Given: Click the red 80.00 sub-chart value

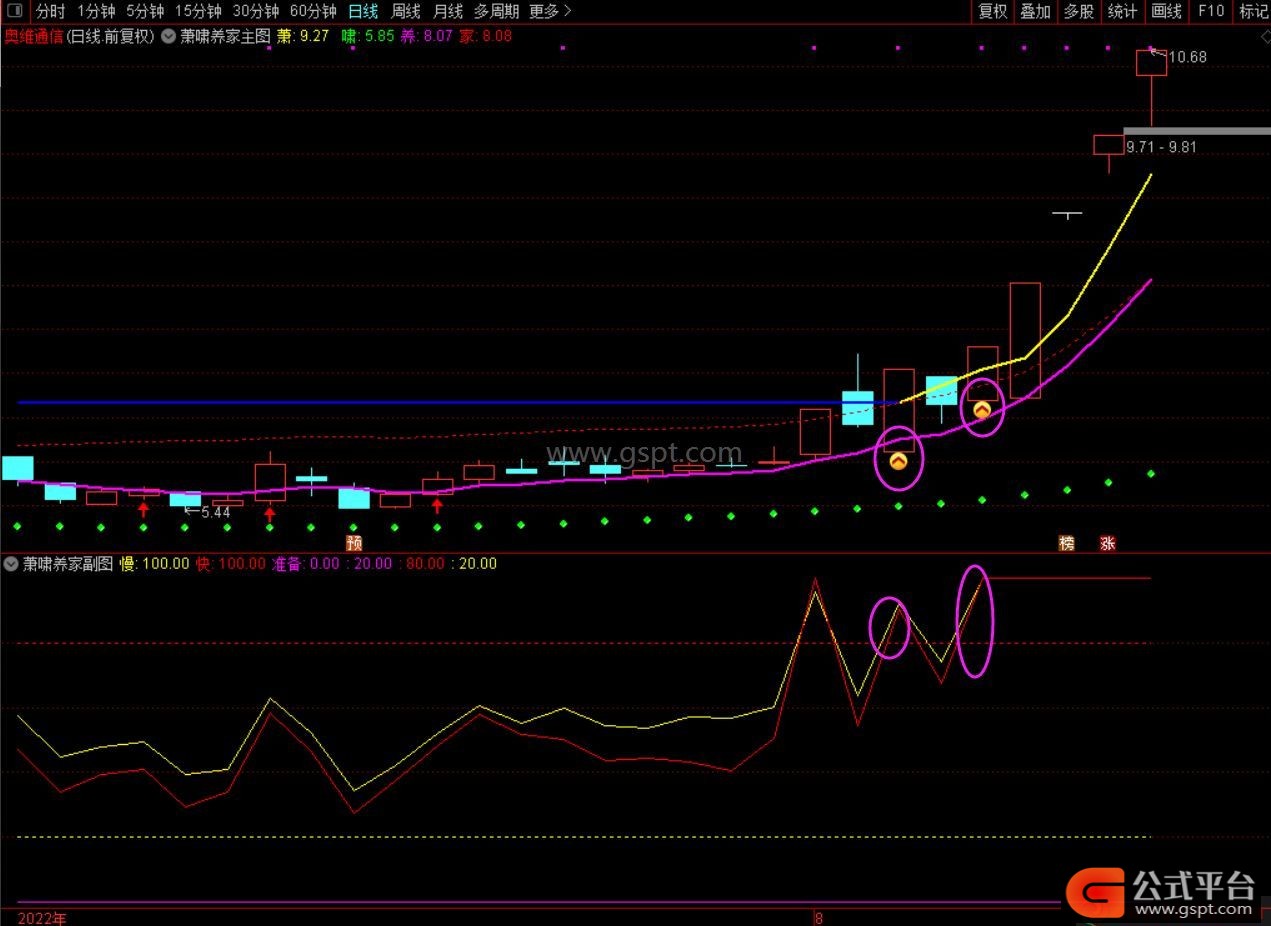Looking at the screenshot, I should (x=425, y=564).
